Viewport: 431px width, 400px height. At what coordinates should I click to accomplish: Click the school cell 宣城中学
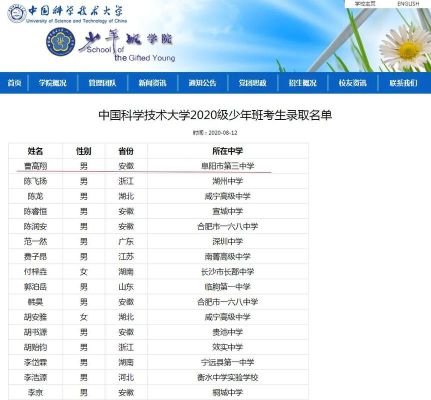pyautogui.click(x=228, y=211)
